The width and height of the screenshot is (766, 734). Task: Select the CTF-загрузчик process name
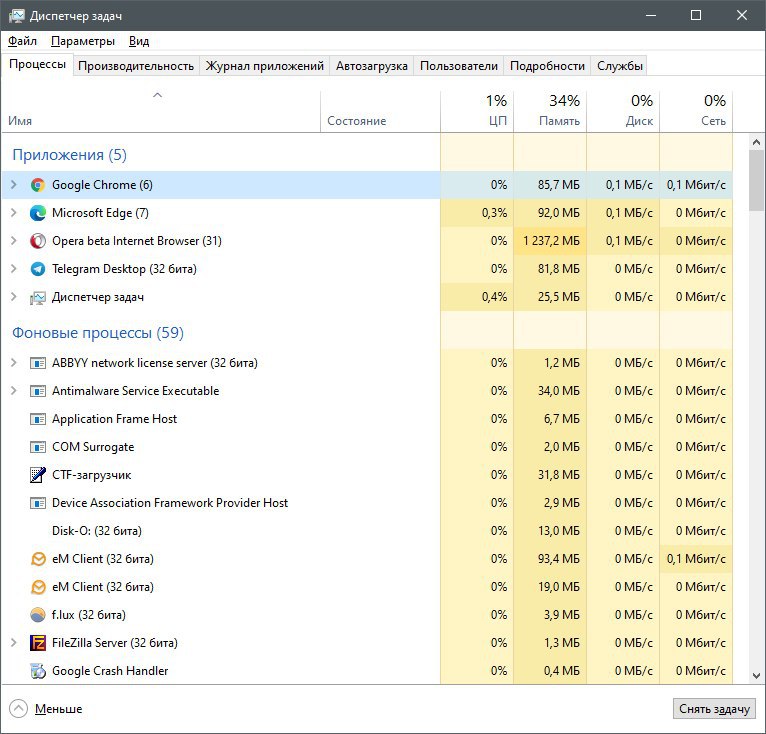click(x=91, y=475)
